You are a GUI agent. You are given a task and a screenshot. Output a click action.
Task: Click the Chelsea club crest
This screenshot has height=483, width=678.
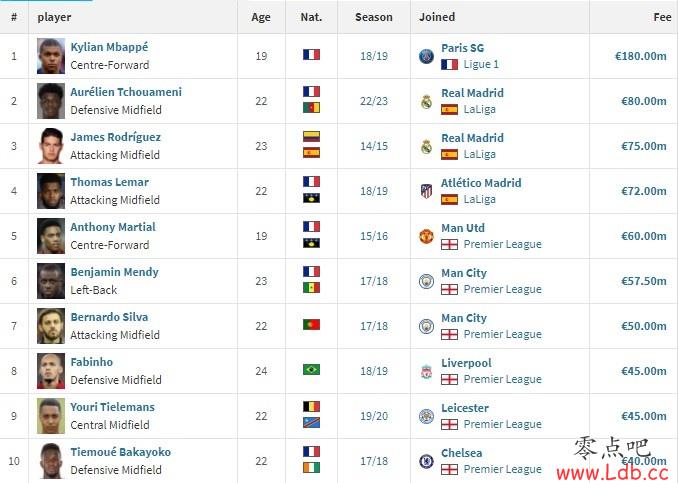point(426,461)
